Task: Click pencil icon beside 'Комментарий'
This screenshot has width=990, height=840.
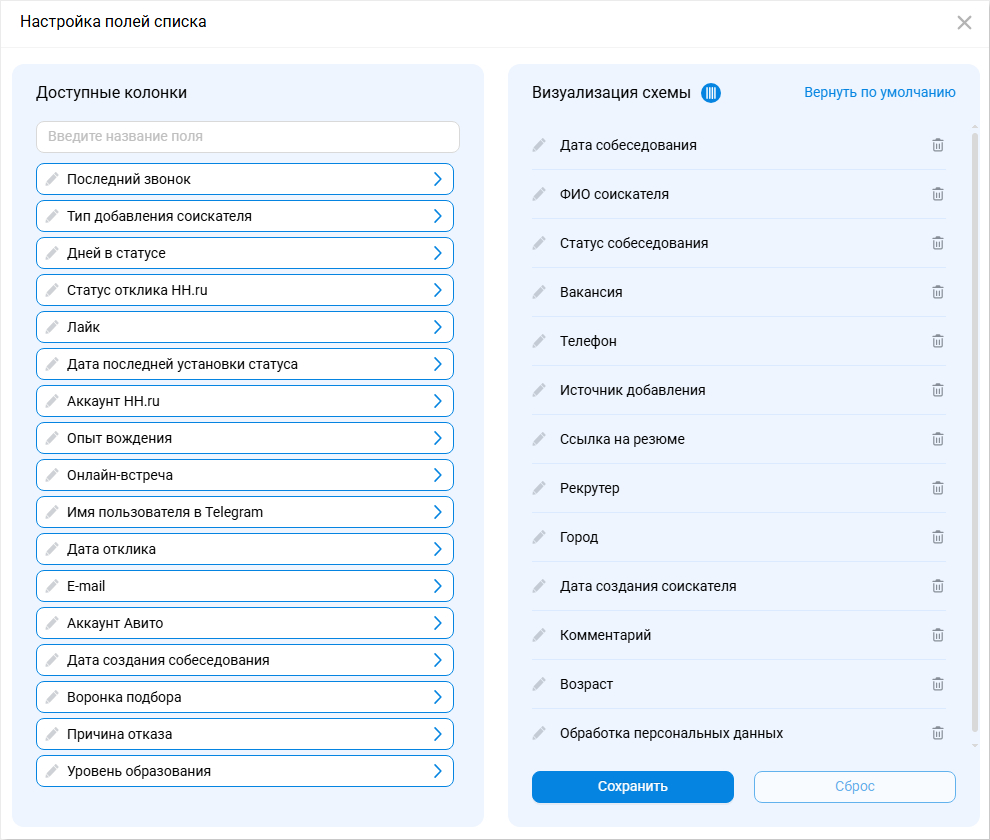Action: pyautogui.click(x=539, y=635)
